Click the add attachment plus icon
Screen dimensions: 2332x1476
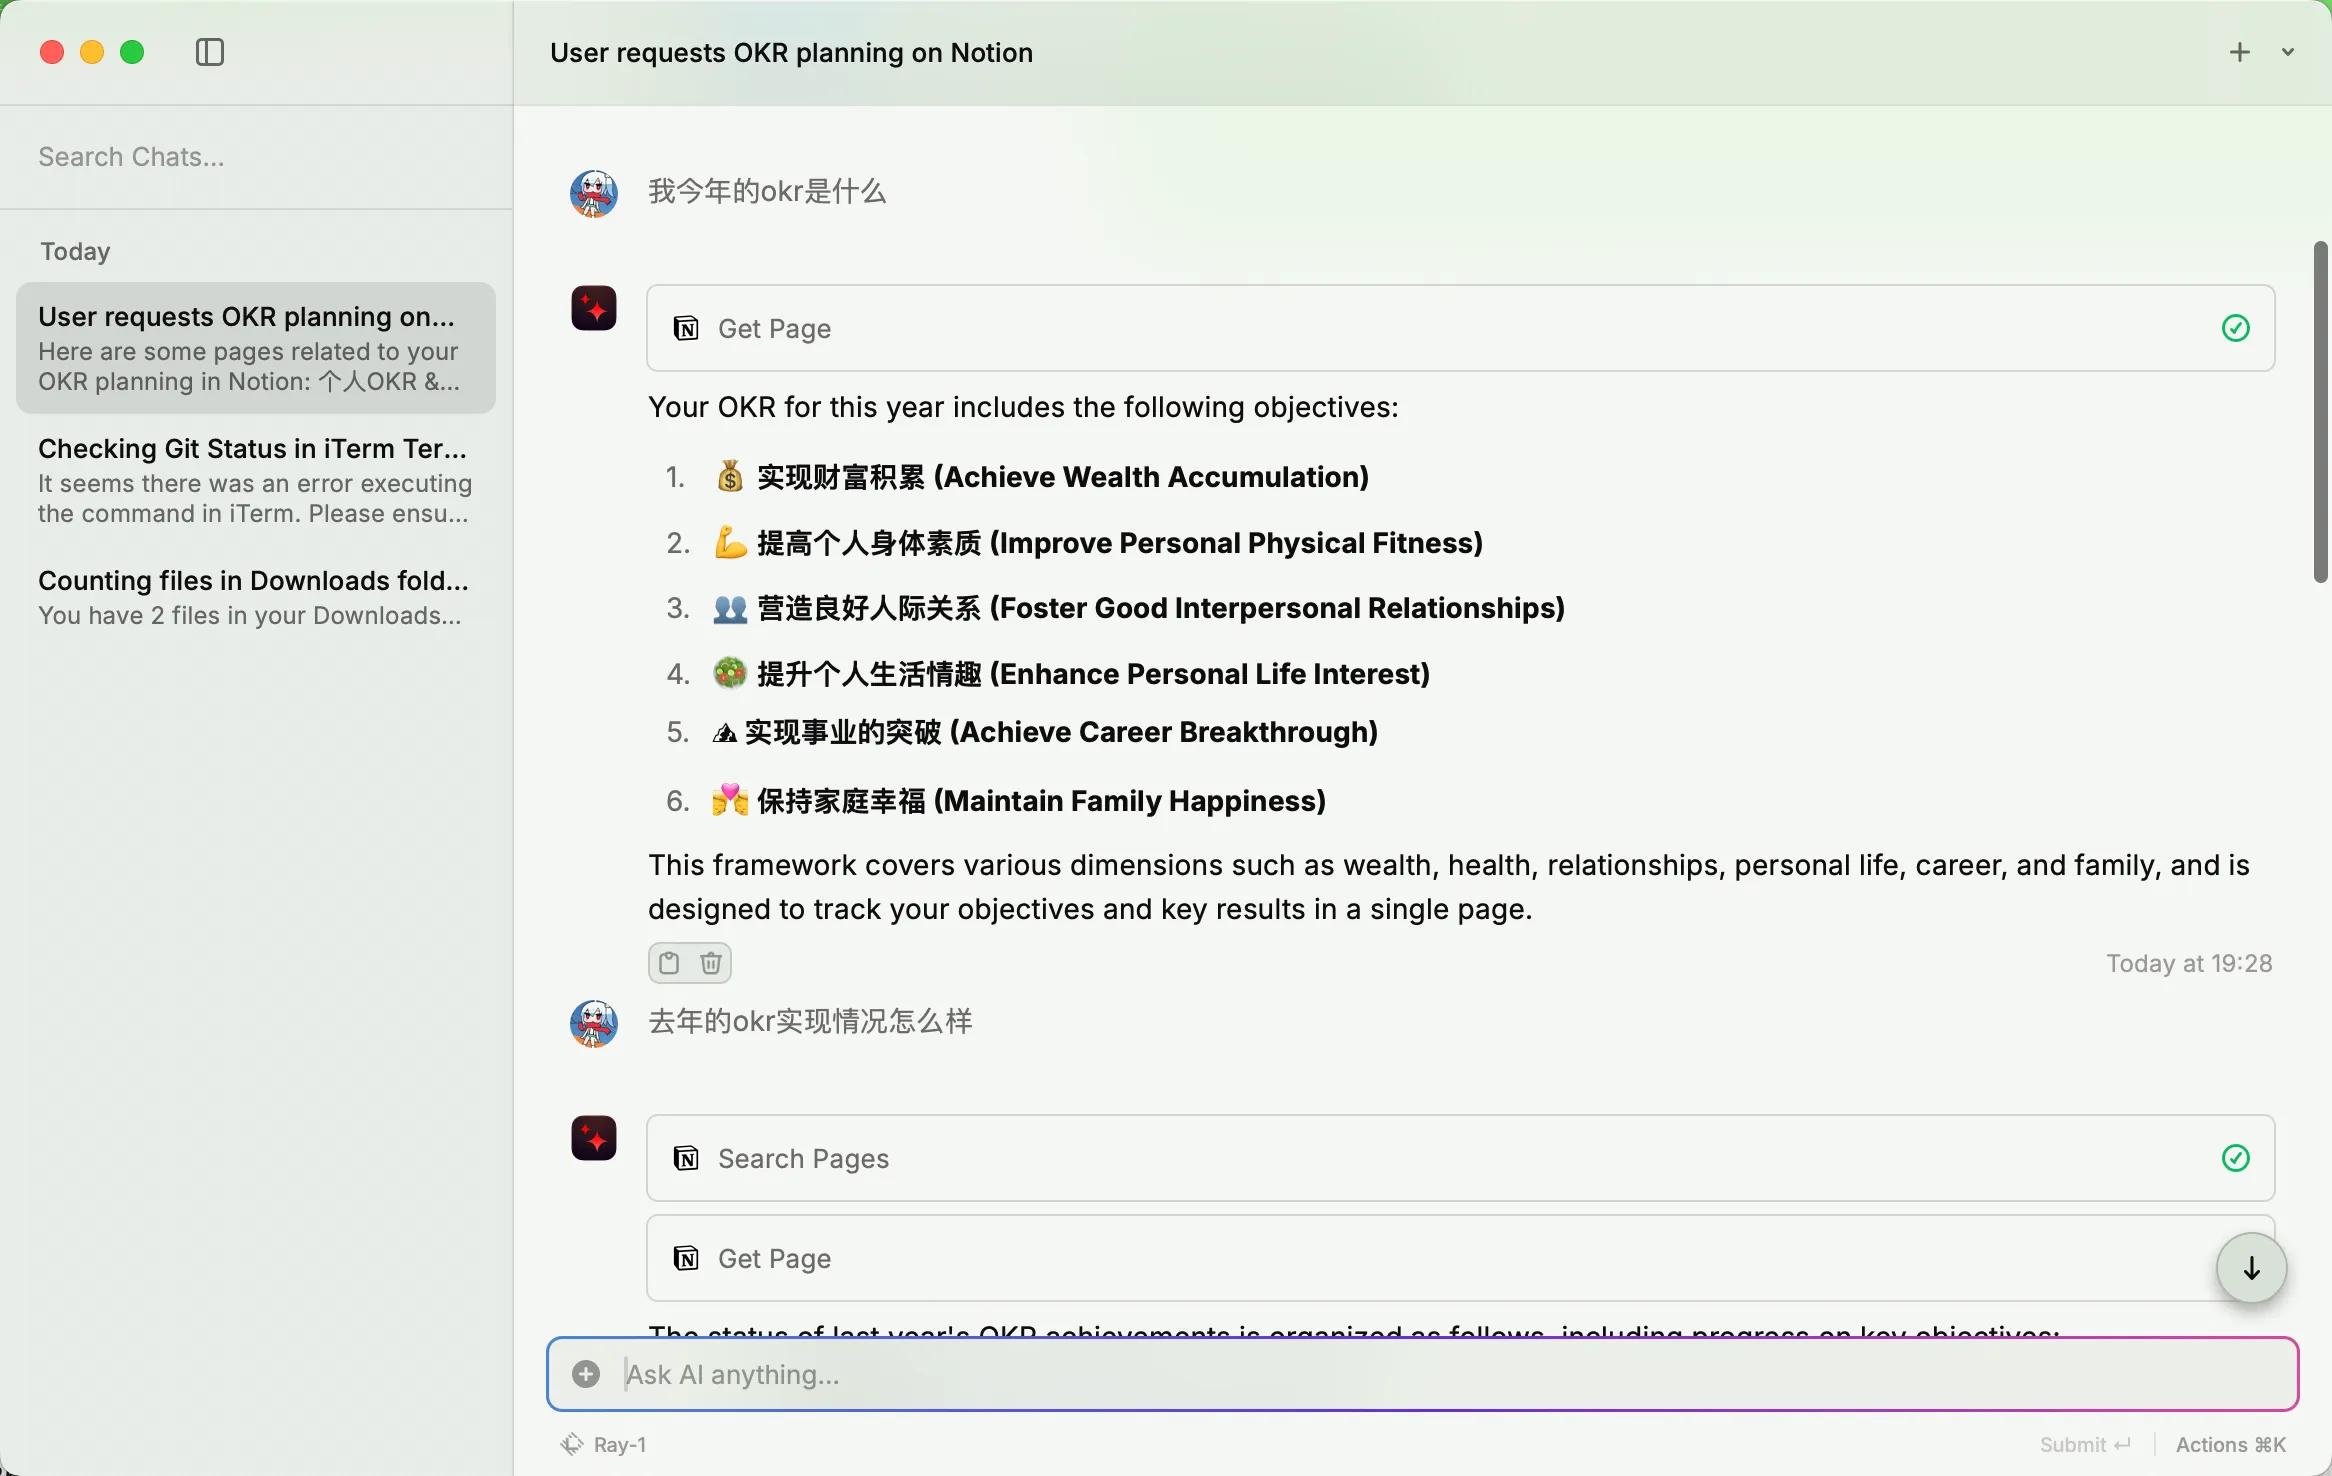pos(586,1374)
